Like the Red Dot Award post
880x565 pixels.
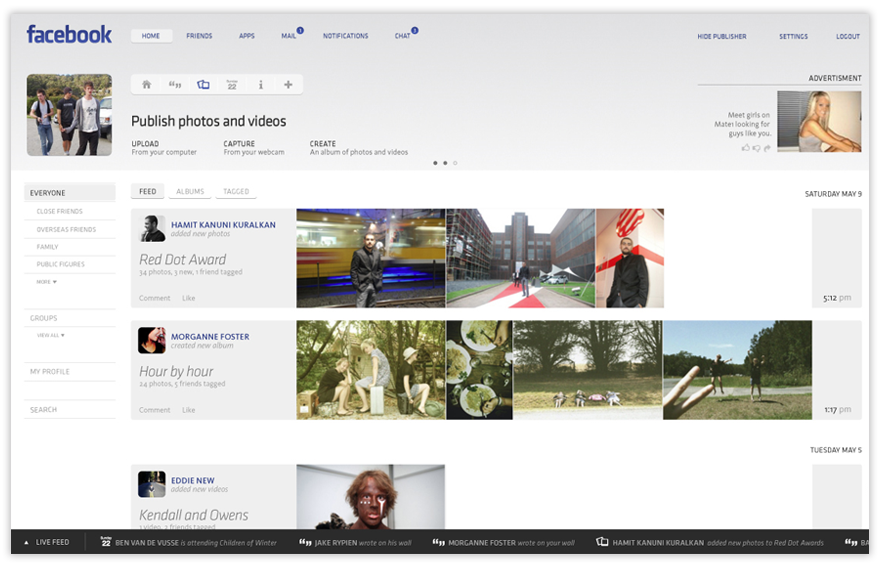(x=189, y=298)
